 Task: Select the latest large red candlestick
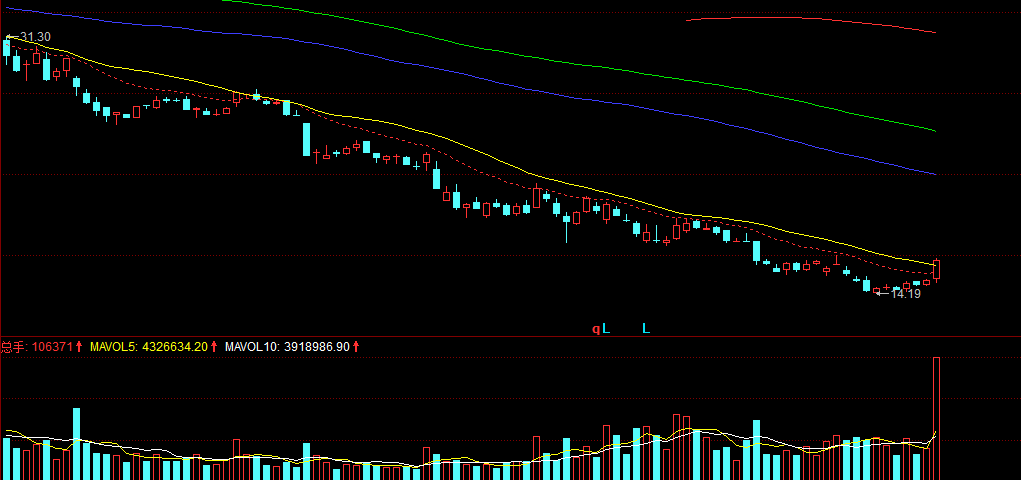936,270
